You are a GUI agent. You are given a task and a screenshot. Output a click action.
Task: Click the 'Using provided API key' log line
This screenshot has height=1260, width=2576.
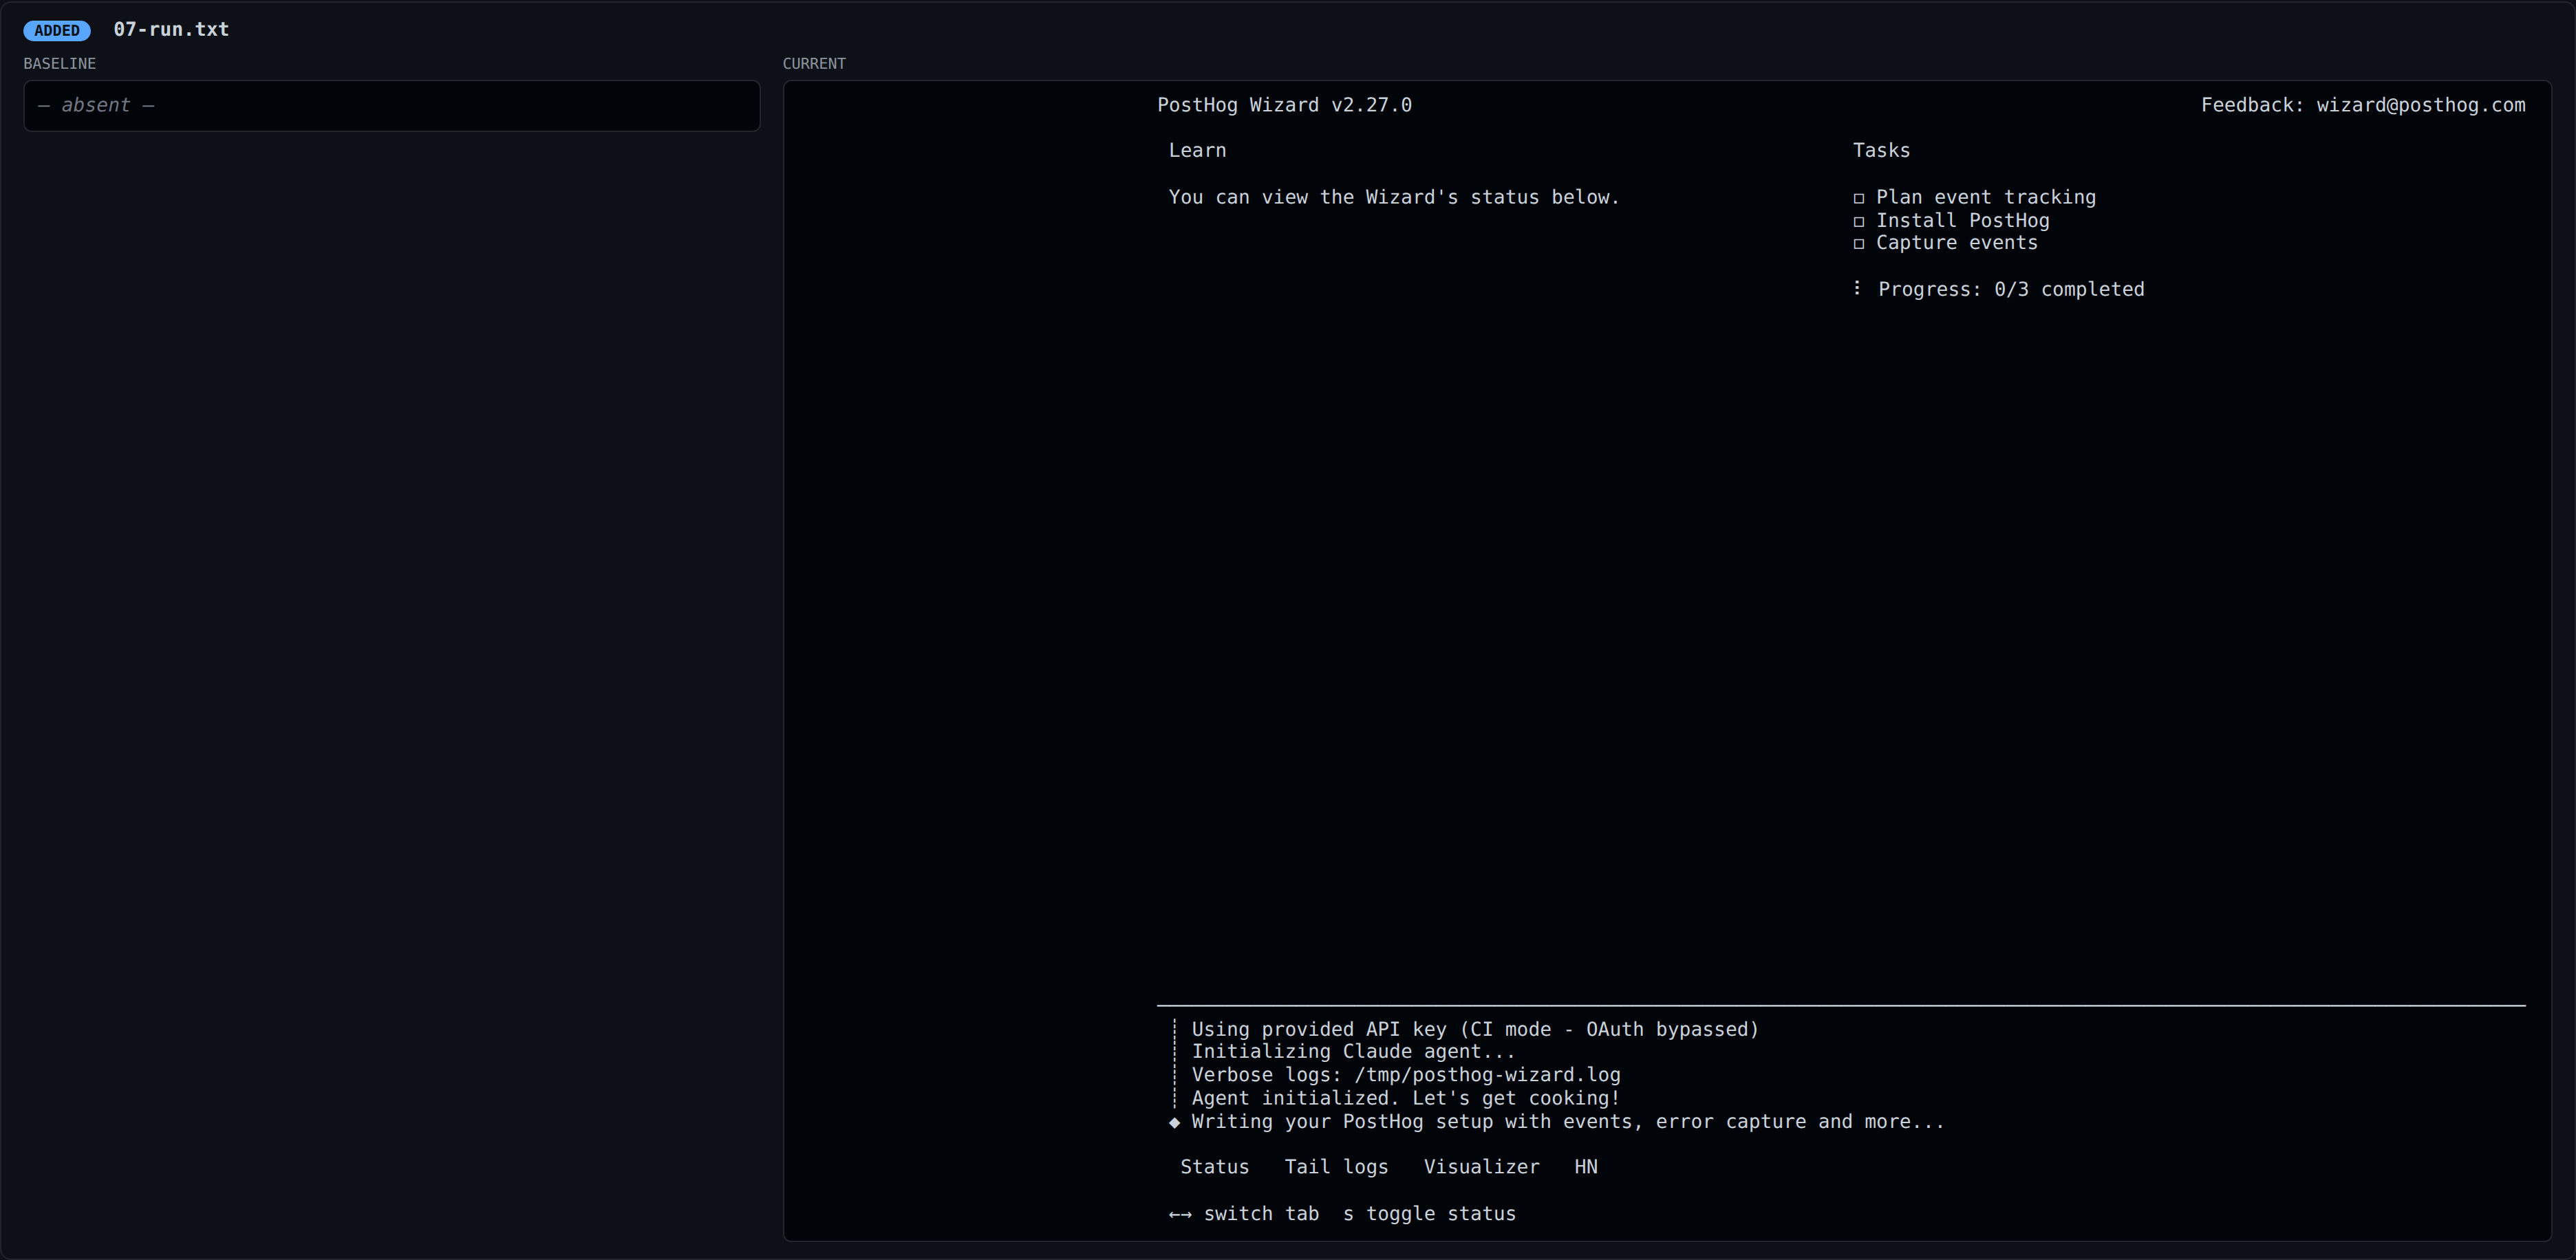1475,1029
